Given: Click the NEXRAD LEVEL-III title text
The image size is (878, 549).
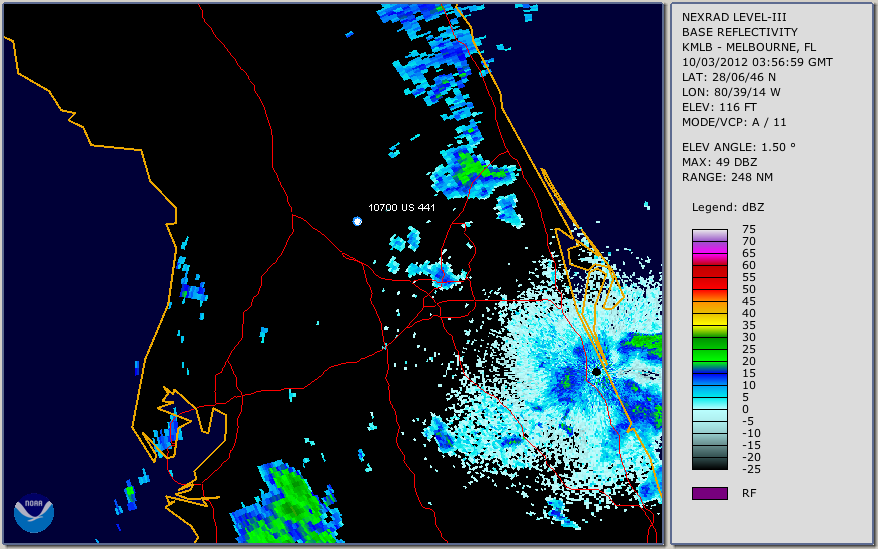Looking at the screenshot, I should click(x=734, y=17).
